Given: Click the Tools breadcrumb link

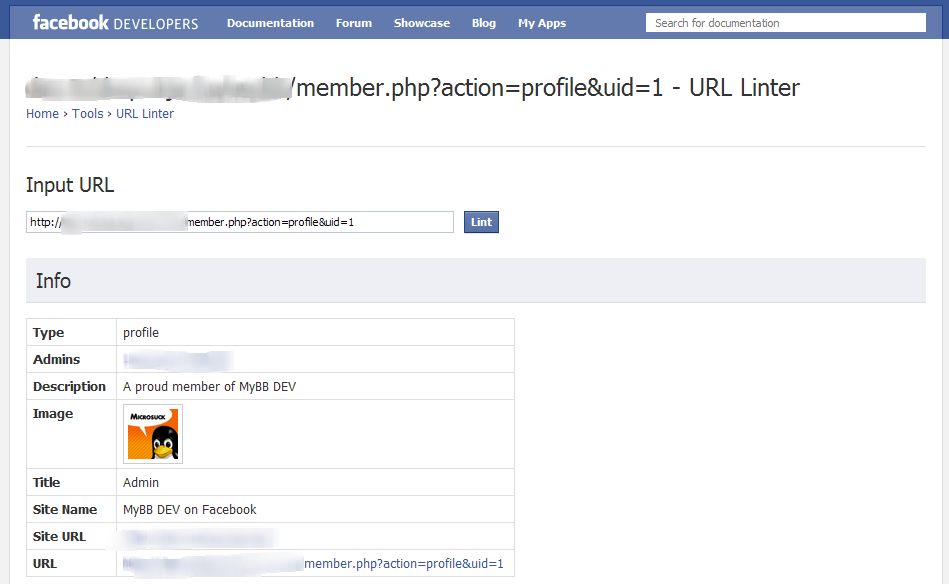Looking at the screenshot, I should pos(88,114).
